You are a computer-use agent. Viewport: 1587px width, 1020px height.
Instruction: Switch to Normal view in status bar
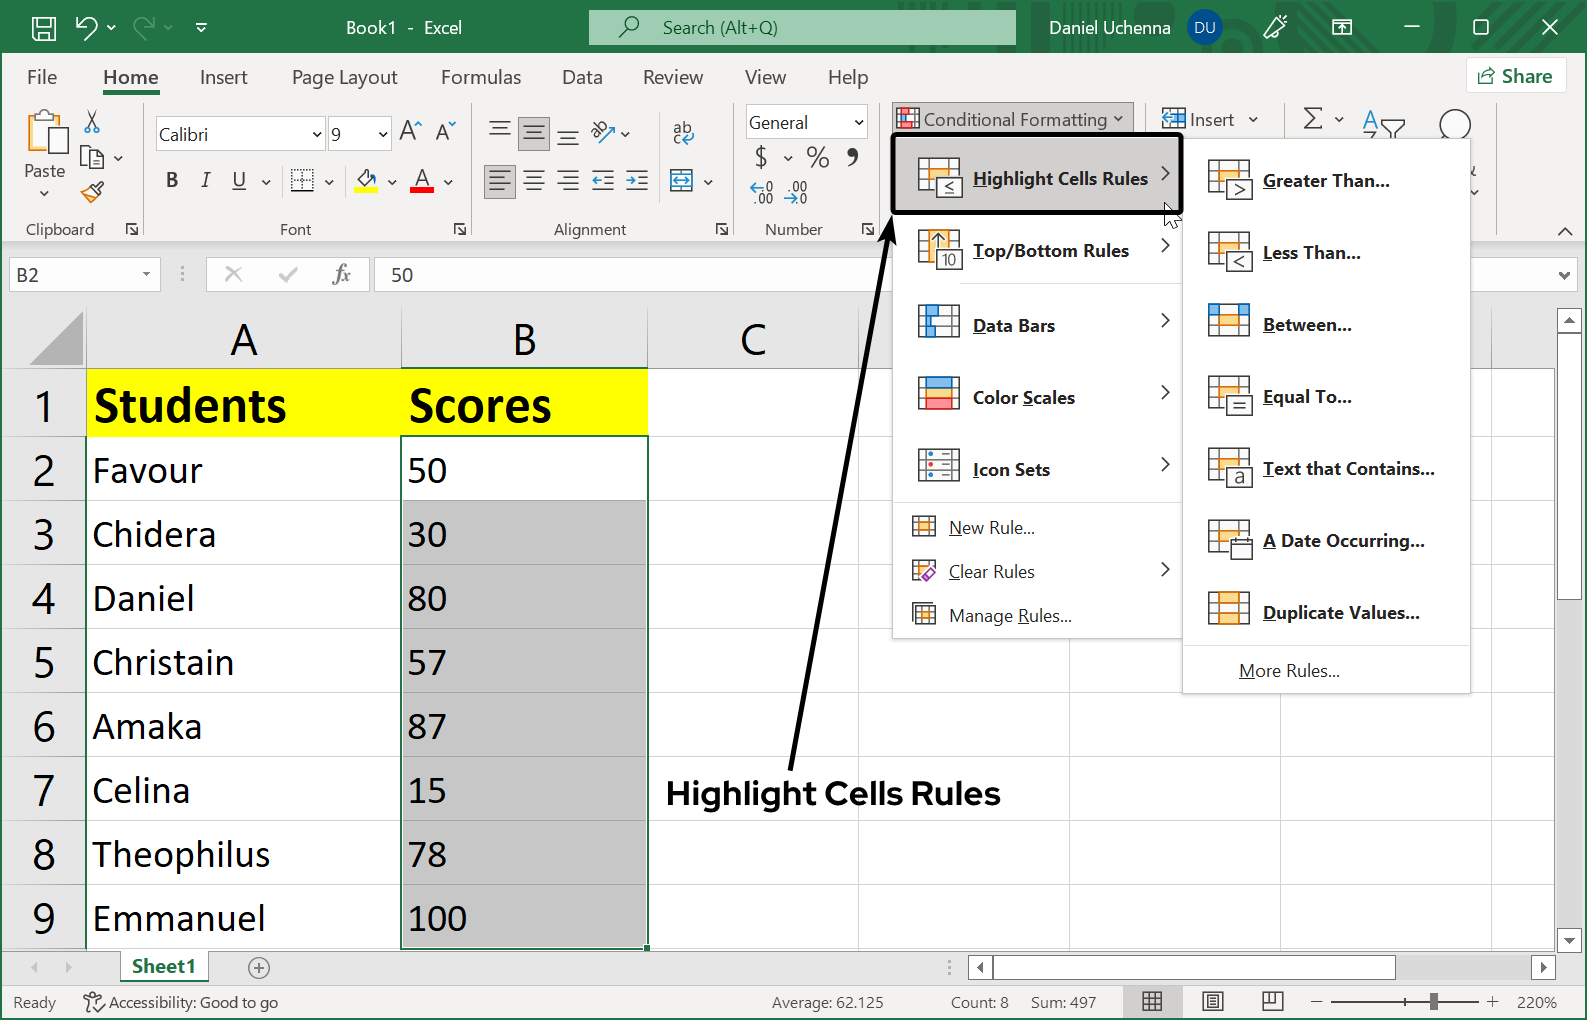coord(1152,1001)
